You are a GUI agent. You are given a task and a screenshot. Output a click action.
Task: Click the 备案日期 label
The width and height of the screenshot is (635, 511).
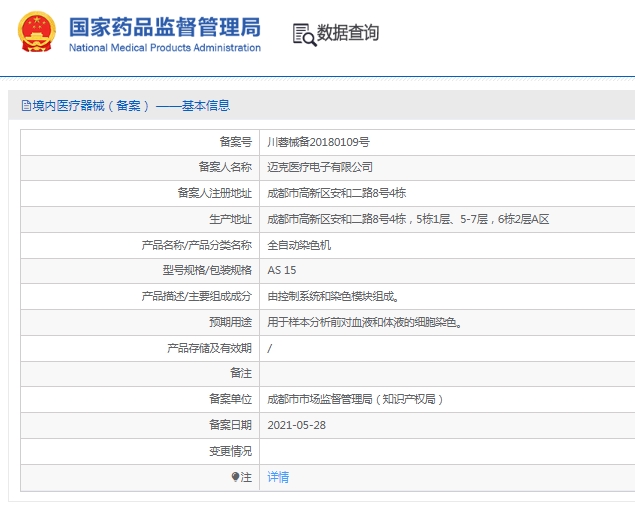pyautogui.click(x=230, y=425)
